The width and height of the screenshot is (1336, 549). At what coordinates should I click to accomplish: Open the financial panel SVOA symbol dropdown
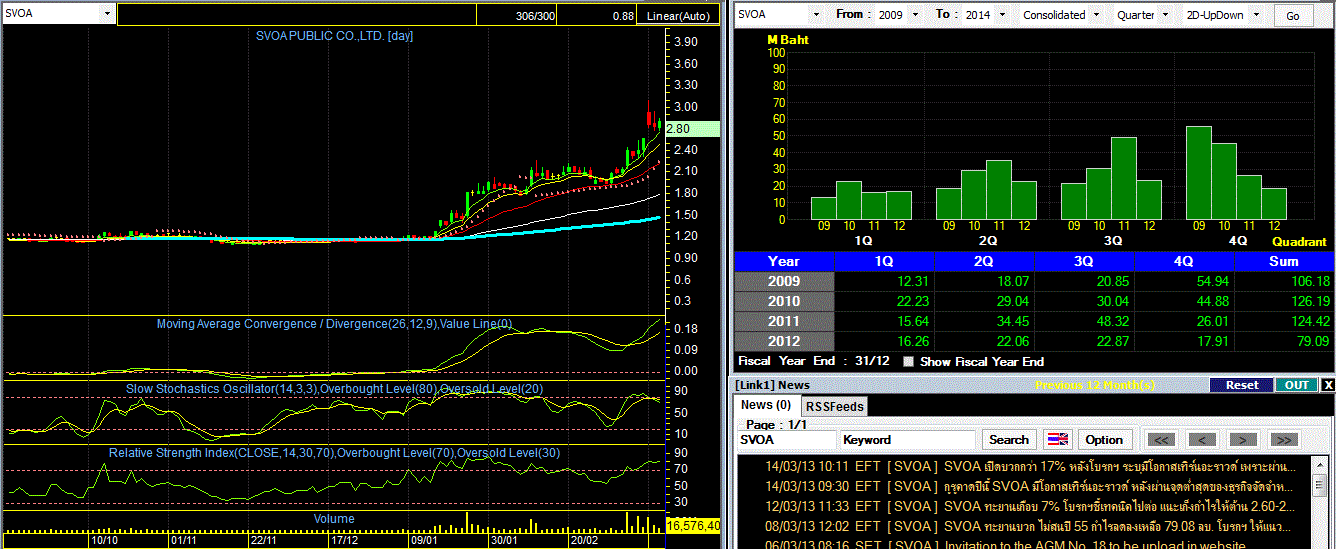pos(816,15)
